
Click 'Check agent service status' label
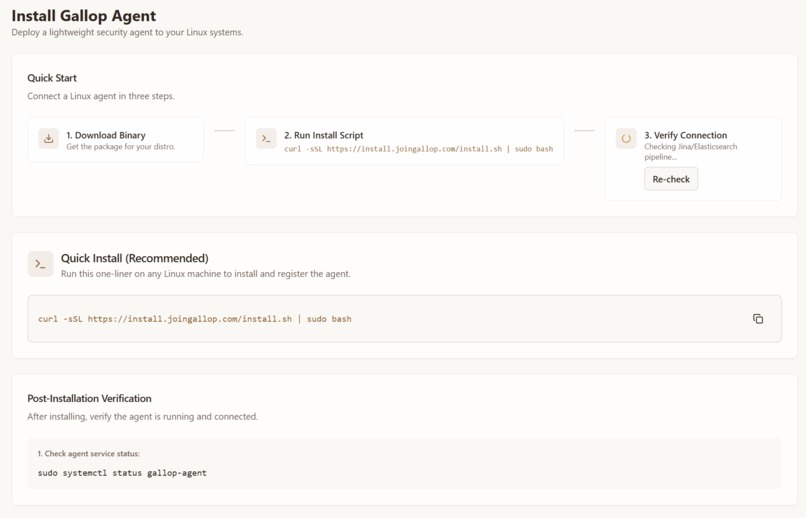tap(88, 454)
